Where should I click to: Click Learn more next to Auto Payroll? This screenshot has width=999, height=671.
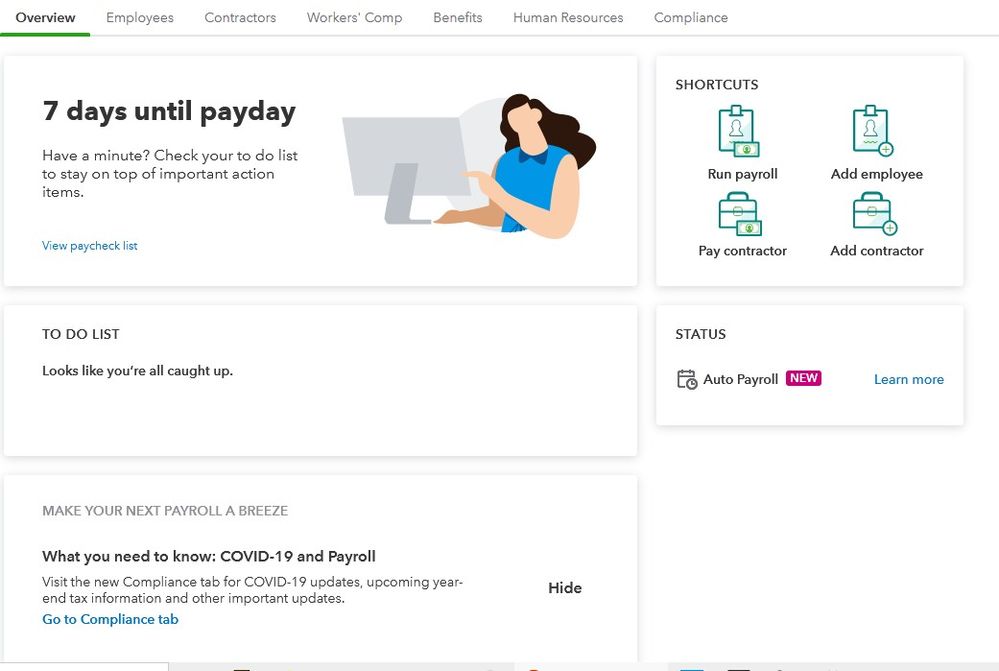tap(908, 380)
